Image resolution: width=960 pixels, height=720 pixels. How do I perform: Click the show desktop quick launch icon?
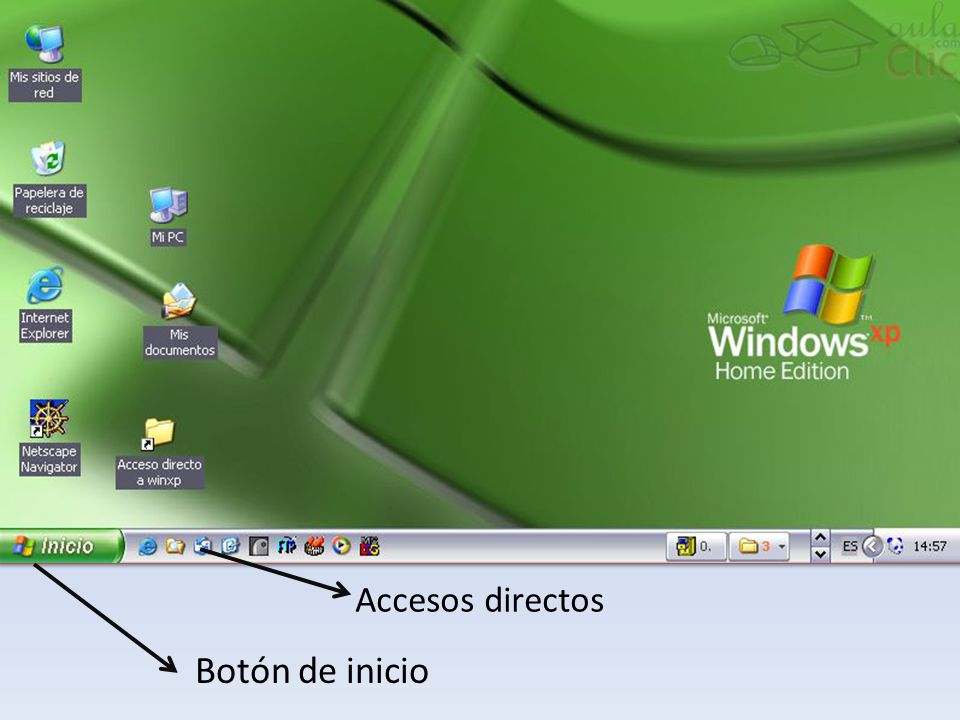(x=203, y=546)
